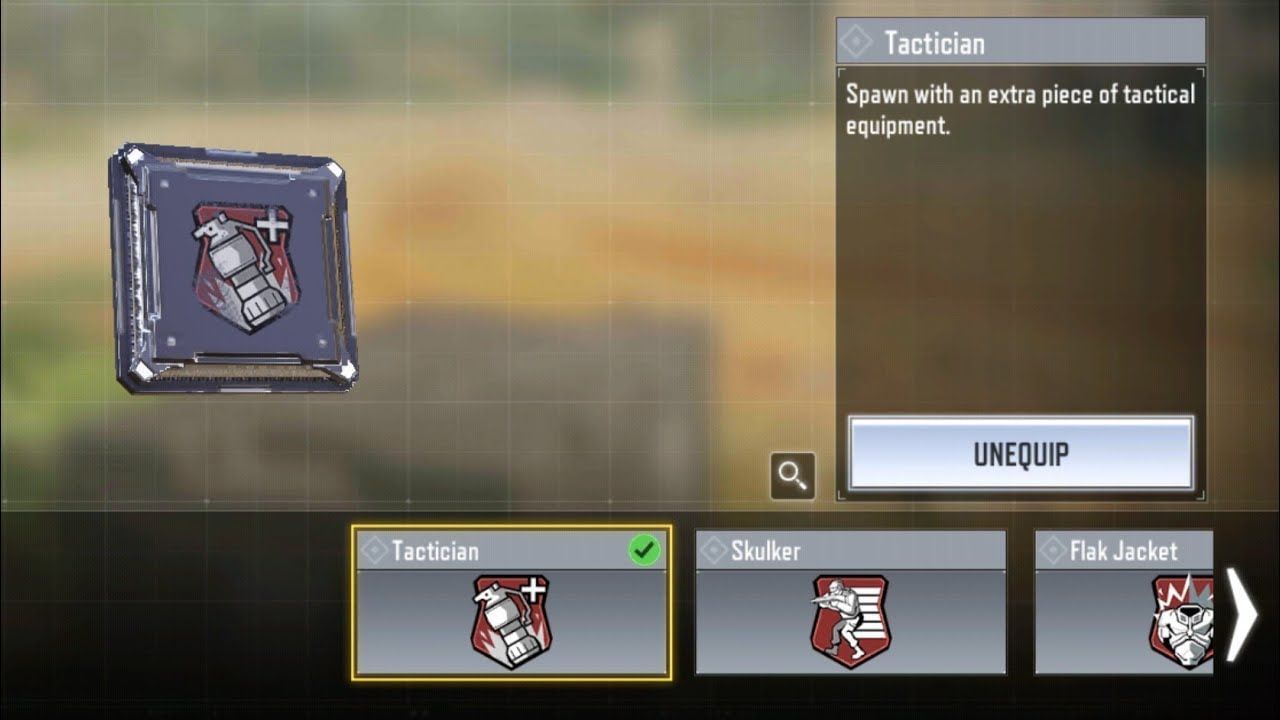Select the Flak Jacket perk card
1280x720 pixels.
coord(1124,603)
